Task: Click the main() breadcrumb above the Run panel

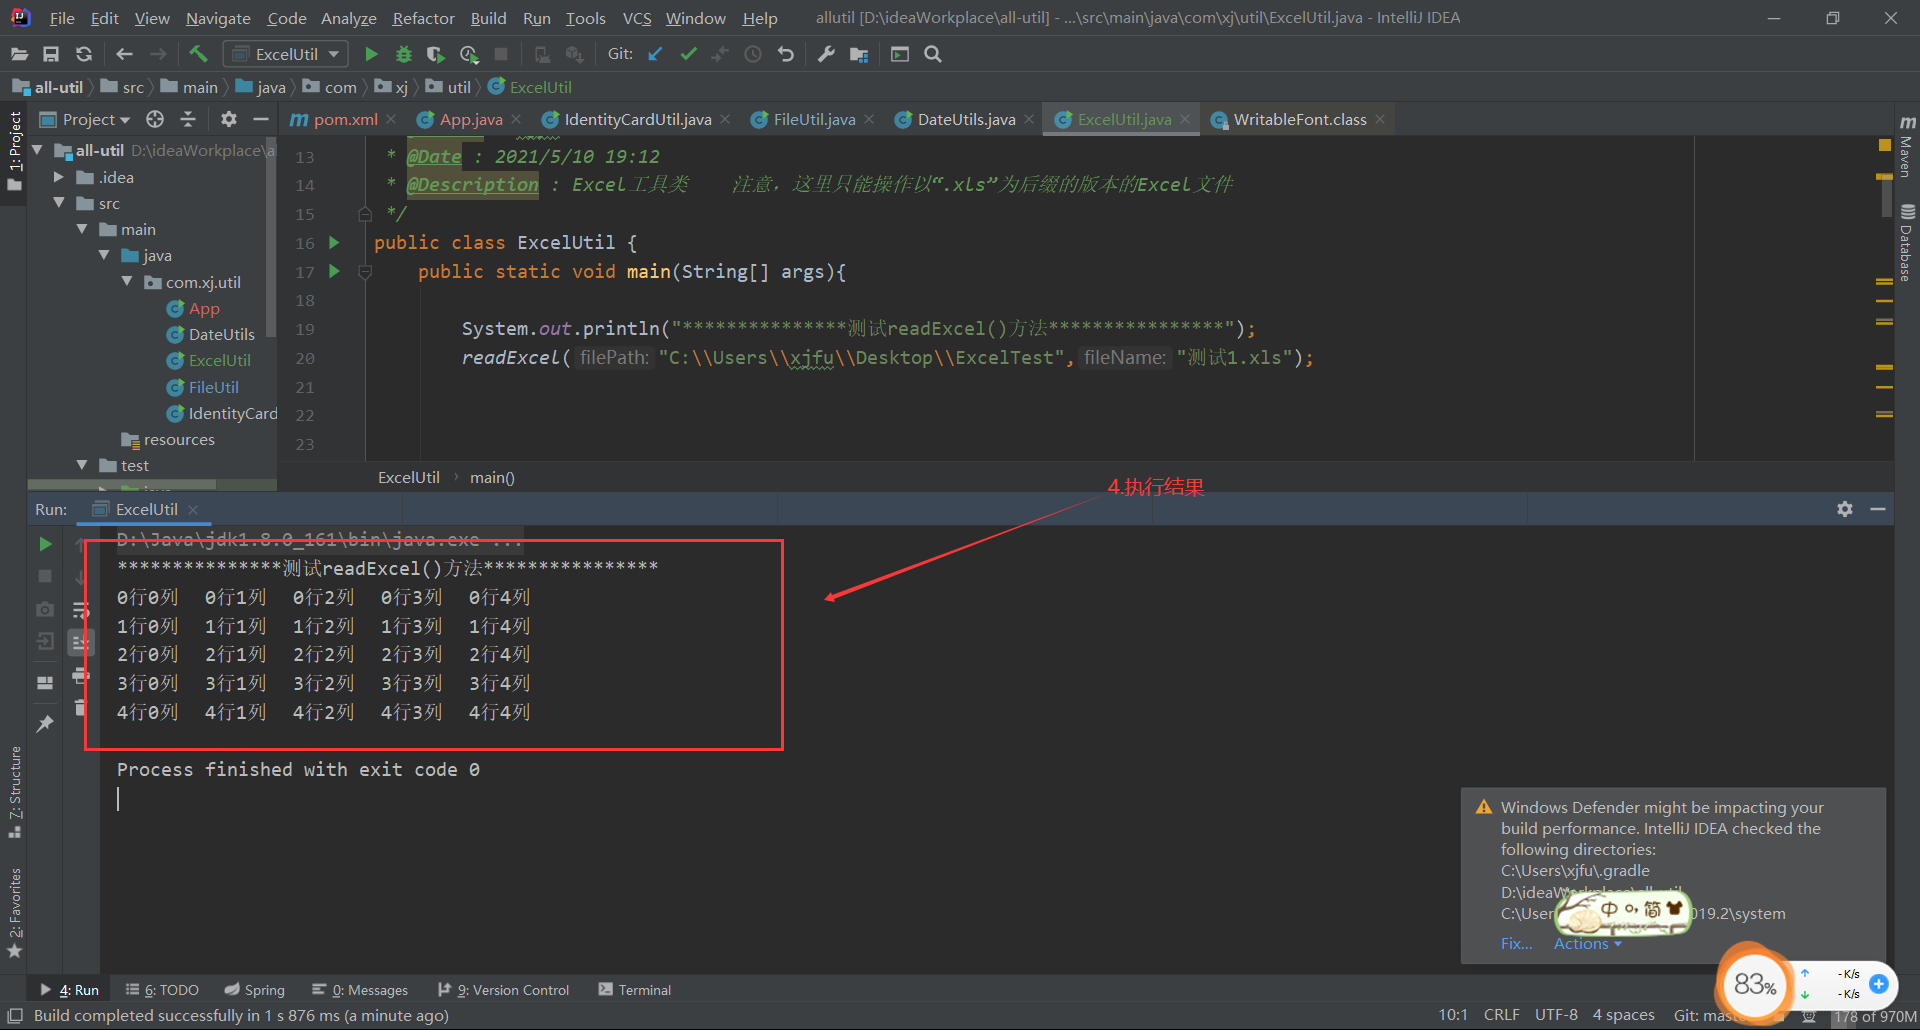Action: 492,477
